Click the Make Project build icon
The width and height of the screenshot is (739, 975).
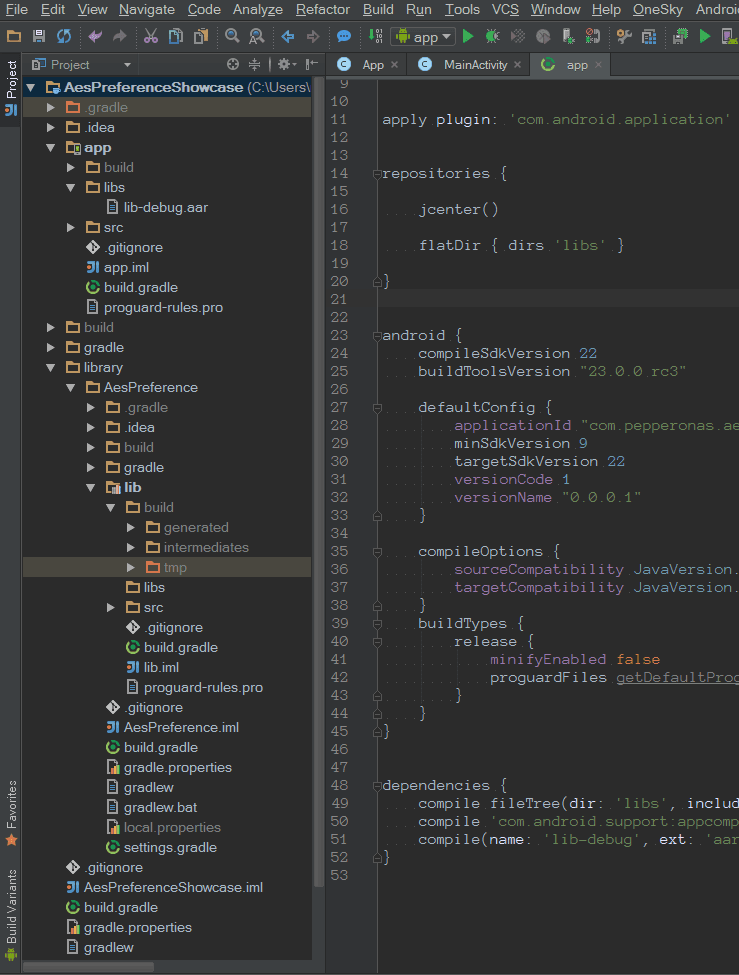(375, 36)
